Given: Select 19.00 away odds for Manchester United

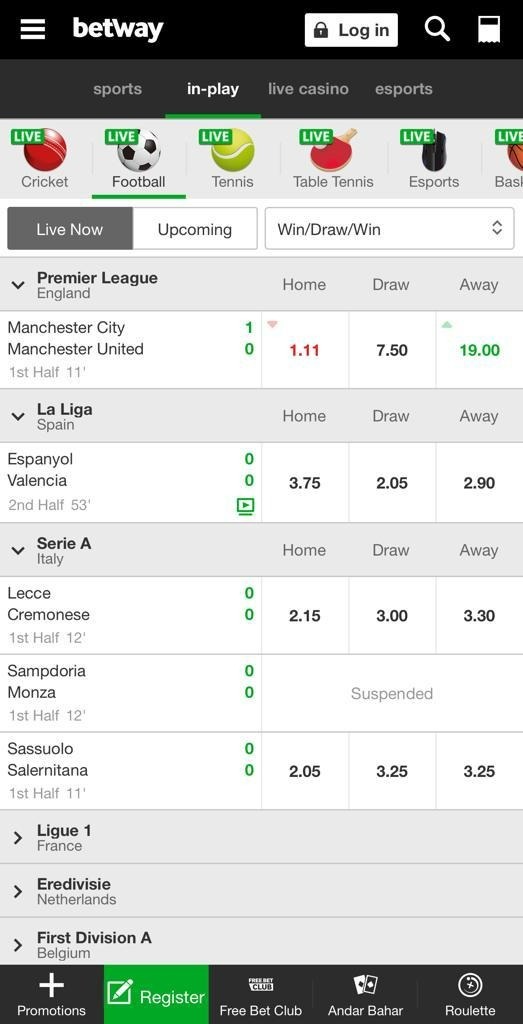Looking at the screenshot, I should [x=479, y=350].
